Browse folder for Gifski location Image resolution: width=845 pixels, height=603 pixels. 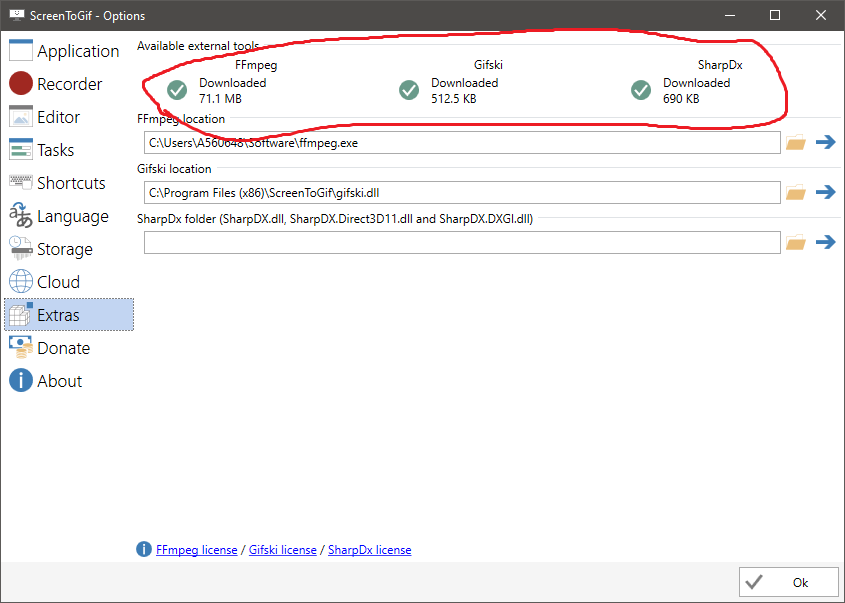[x=795, y=192]
